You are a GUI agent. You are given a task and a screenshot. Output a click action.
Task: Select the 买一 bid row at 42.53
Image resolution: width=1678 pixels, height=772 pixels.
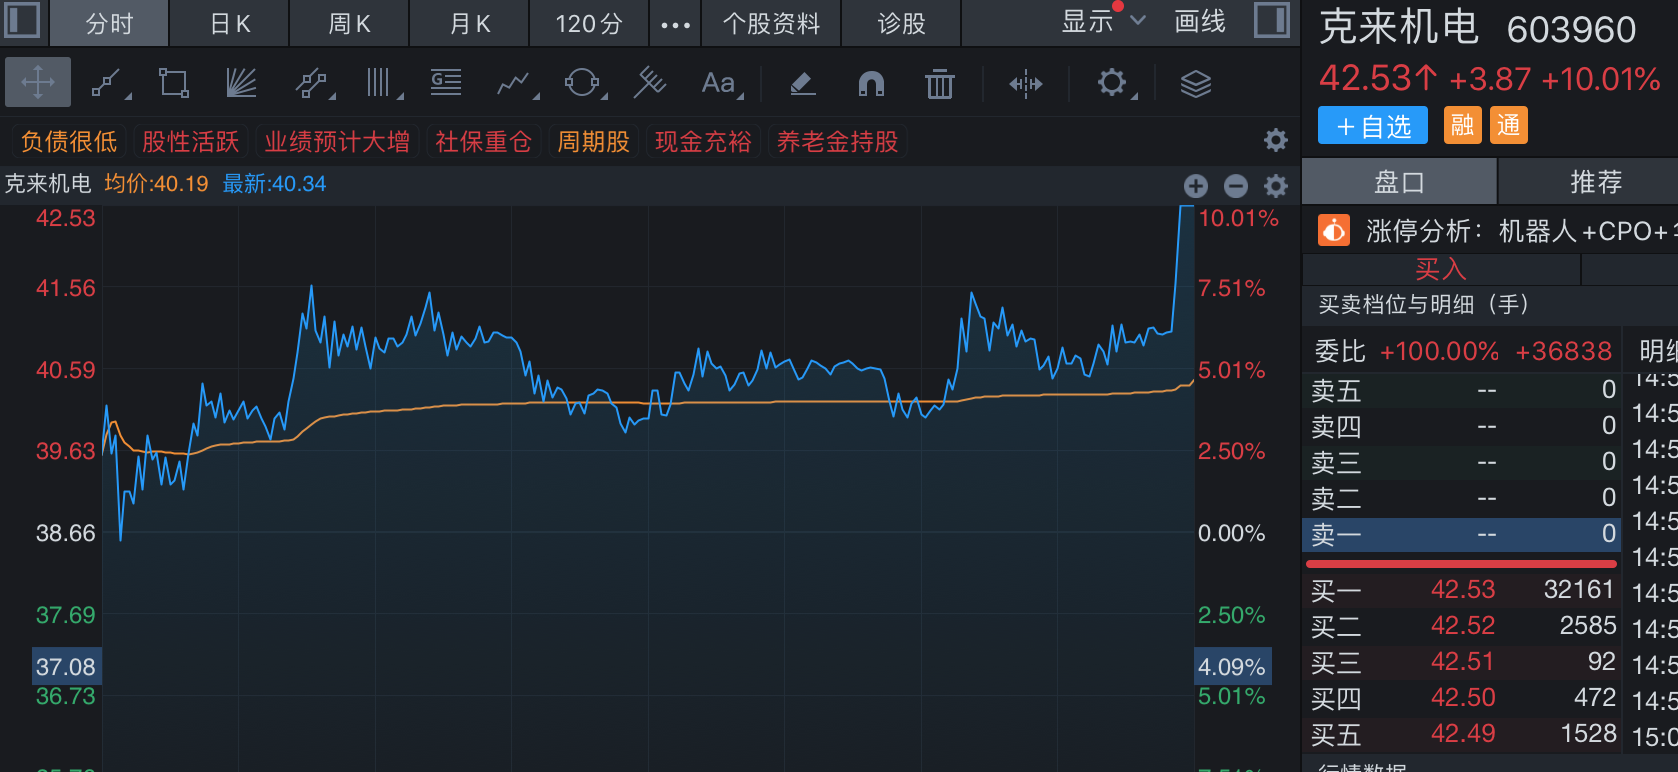coord(1463,590)
